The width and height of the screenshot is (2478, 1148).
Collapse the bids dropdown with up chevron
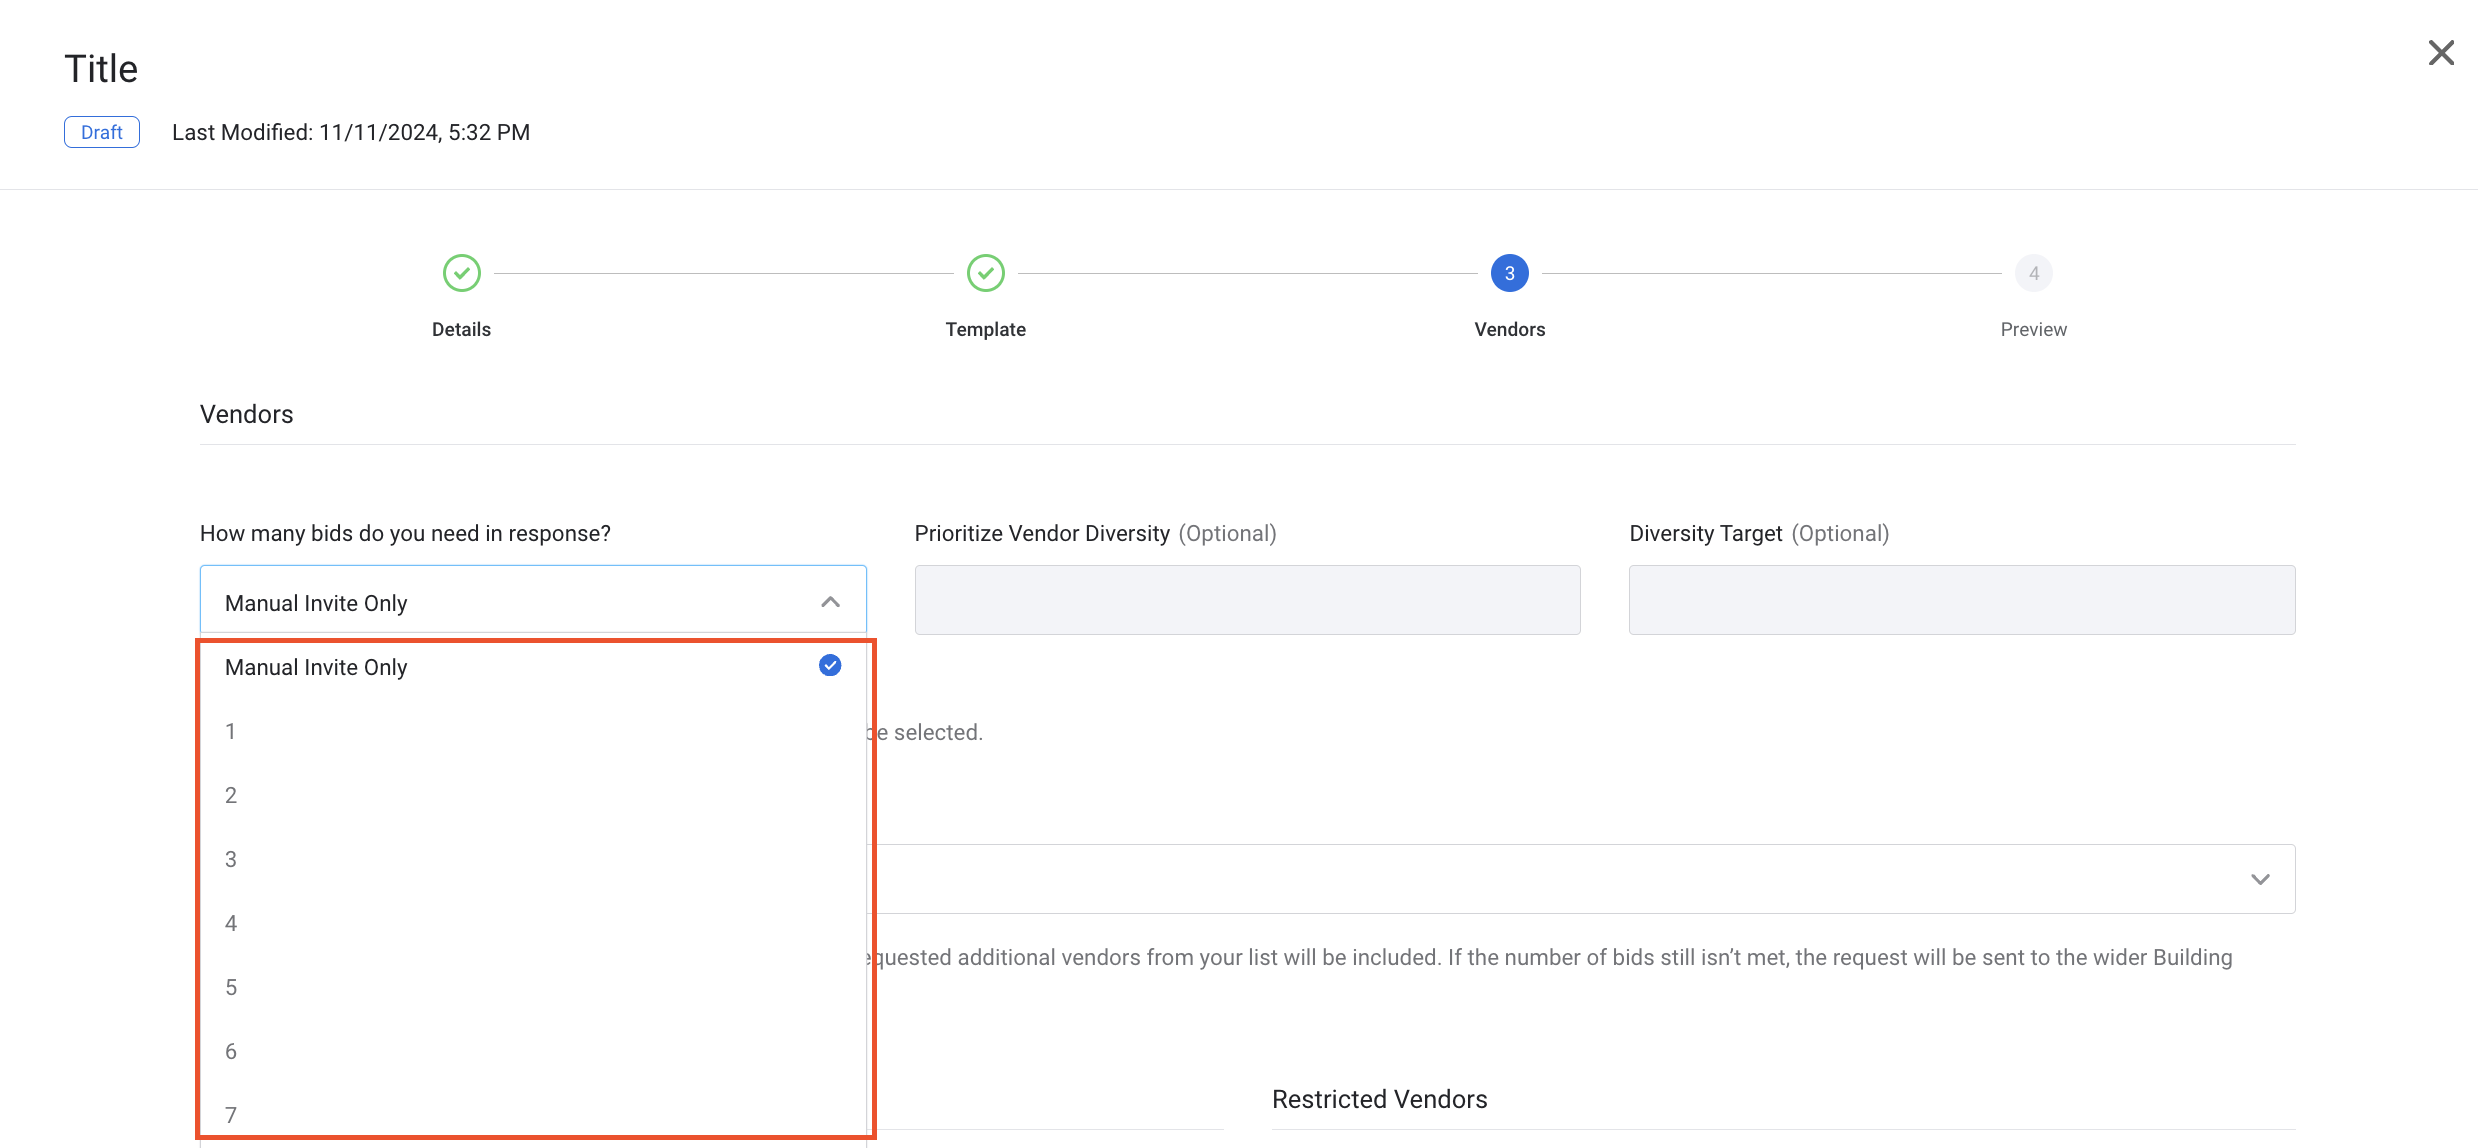pyautogui.click(x=830, y=602)
